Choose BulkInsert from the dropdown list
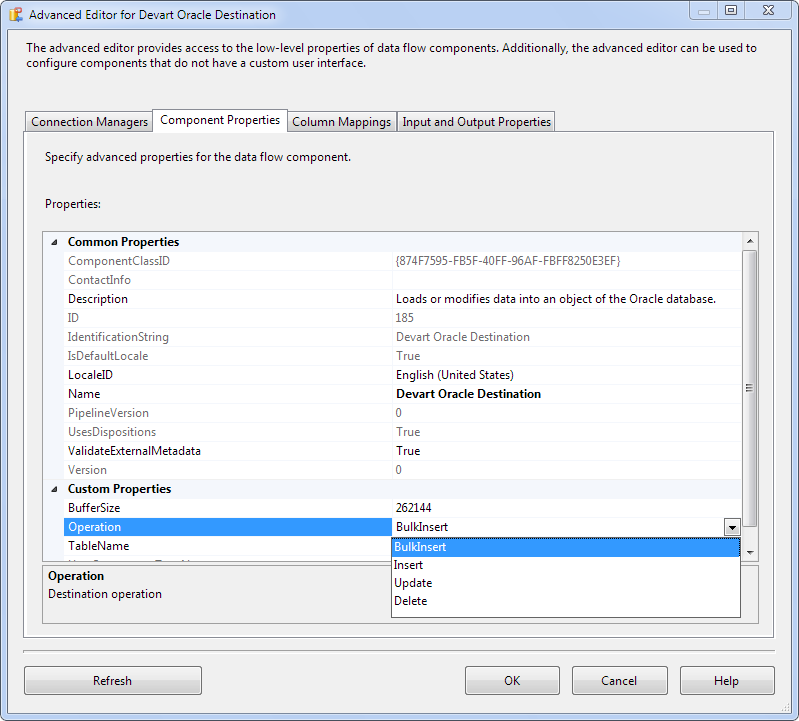Image resolution: width=799 pixels, height=721 pixels. click(x=566, y=547)
